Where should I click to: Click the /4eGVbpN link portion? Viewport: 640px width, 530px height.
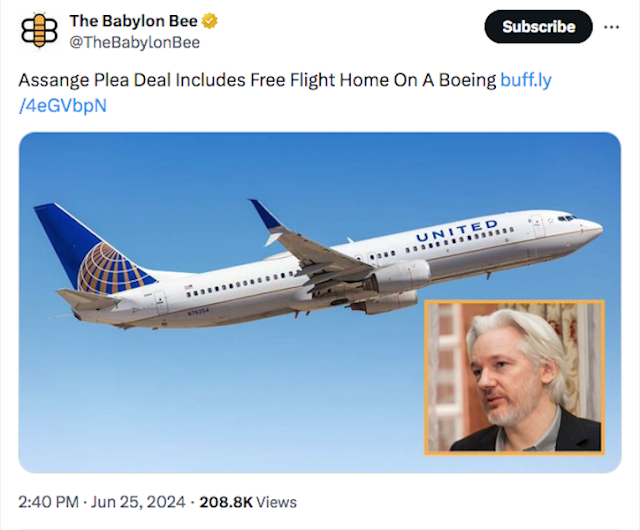pyautogui.click(x=63, y=106)
